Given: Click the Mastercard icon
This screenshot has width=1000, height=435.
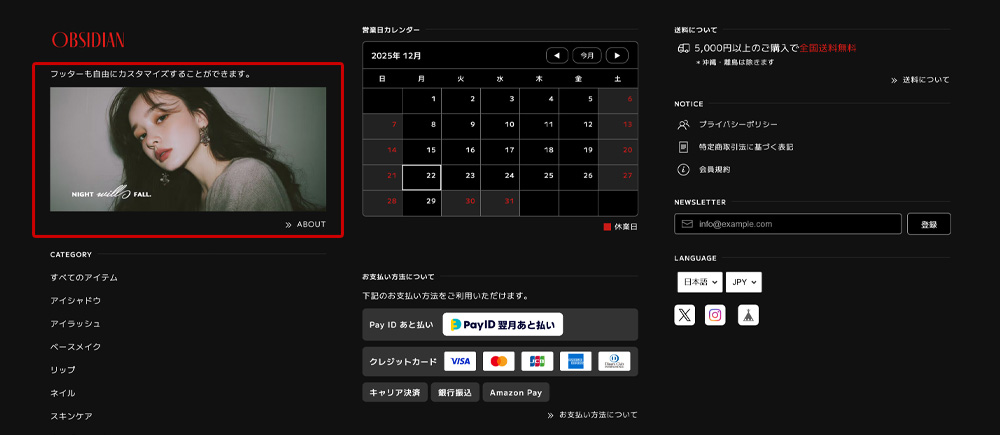Looking at the screenshot, I should click(498, 361).
